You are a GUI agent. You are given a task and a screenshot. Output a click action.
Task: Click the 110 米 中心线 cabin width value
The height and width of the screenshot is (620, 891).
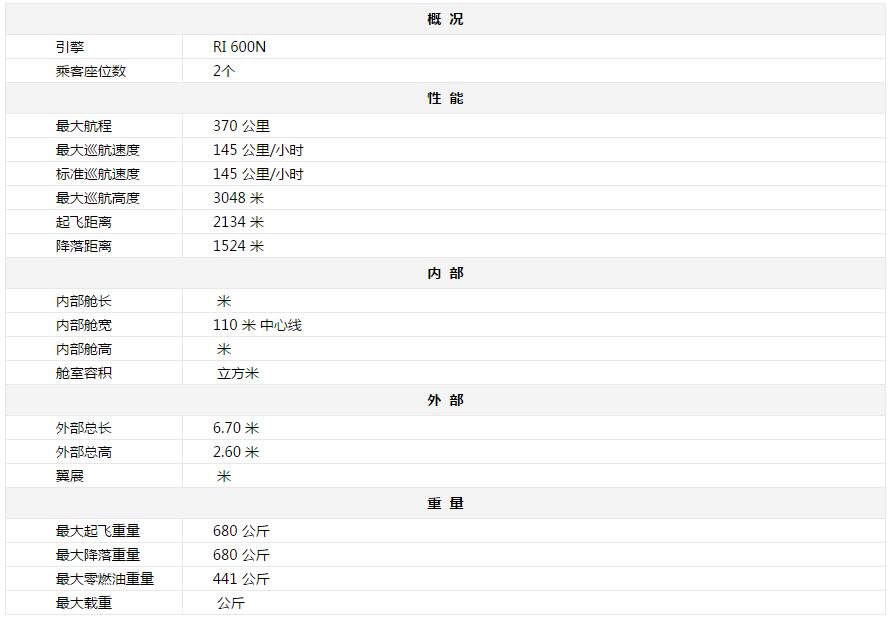pos(257,325)
